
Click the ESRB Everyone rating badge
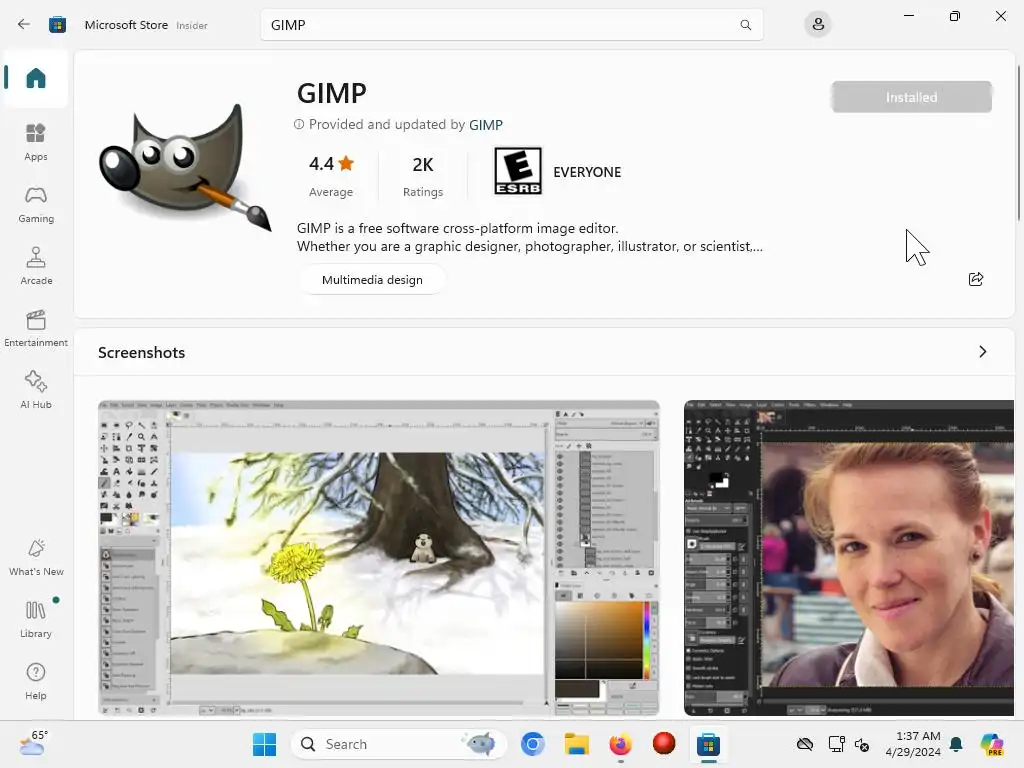pos(518,171)
